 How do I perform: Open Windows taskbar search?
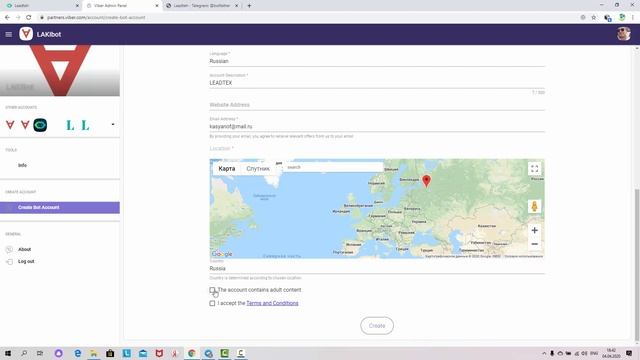(x=24, y=353)
